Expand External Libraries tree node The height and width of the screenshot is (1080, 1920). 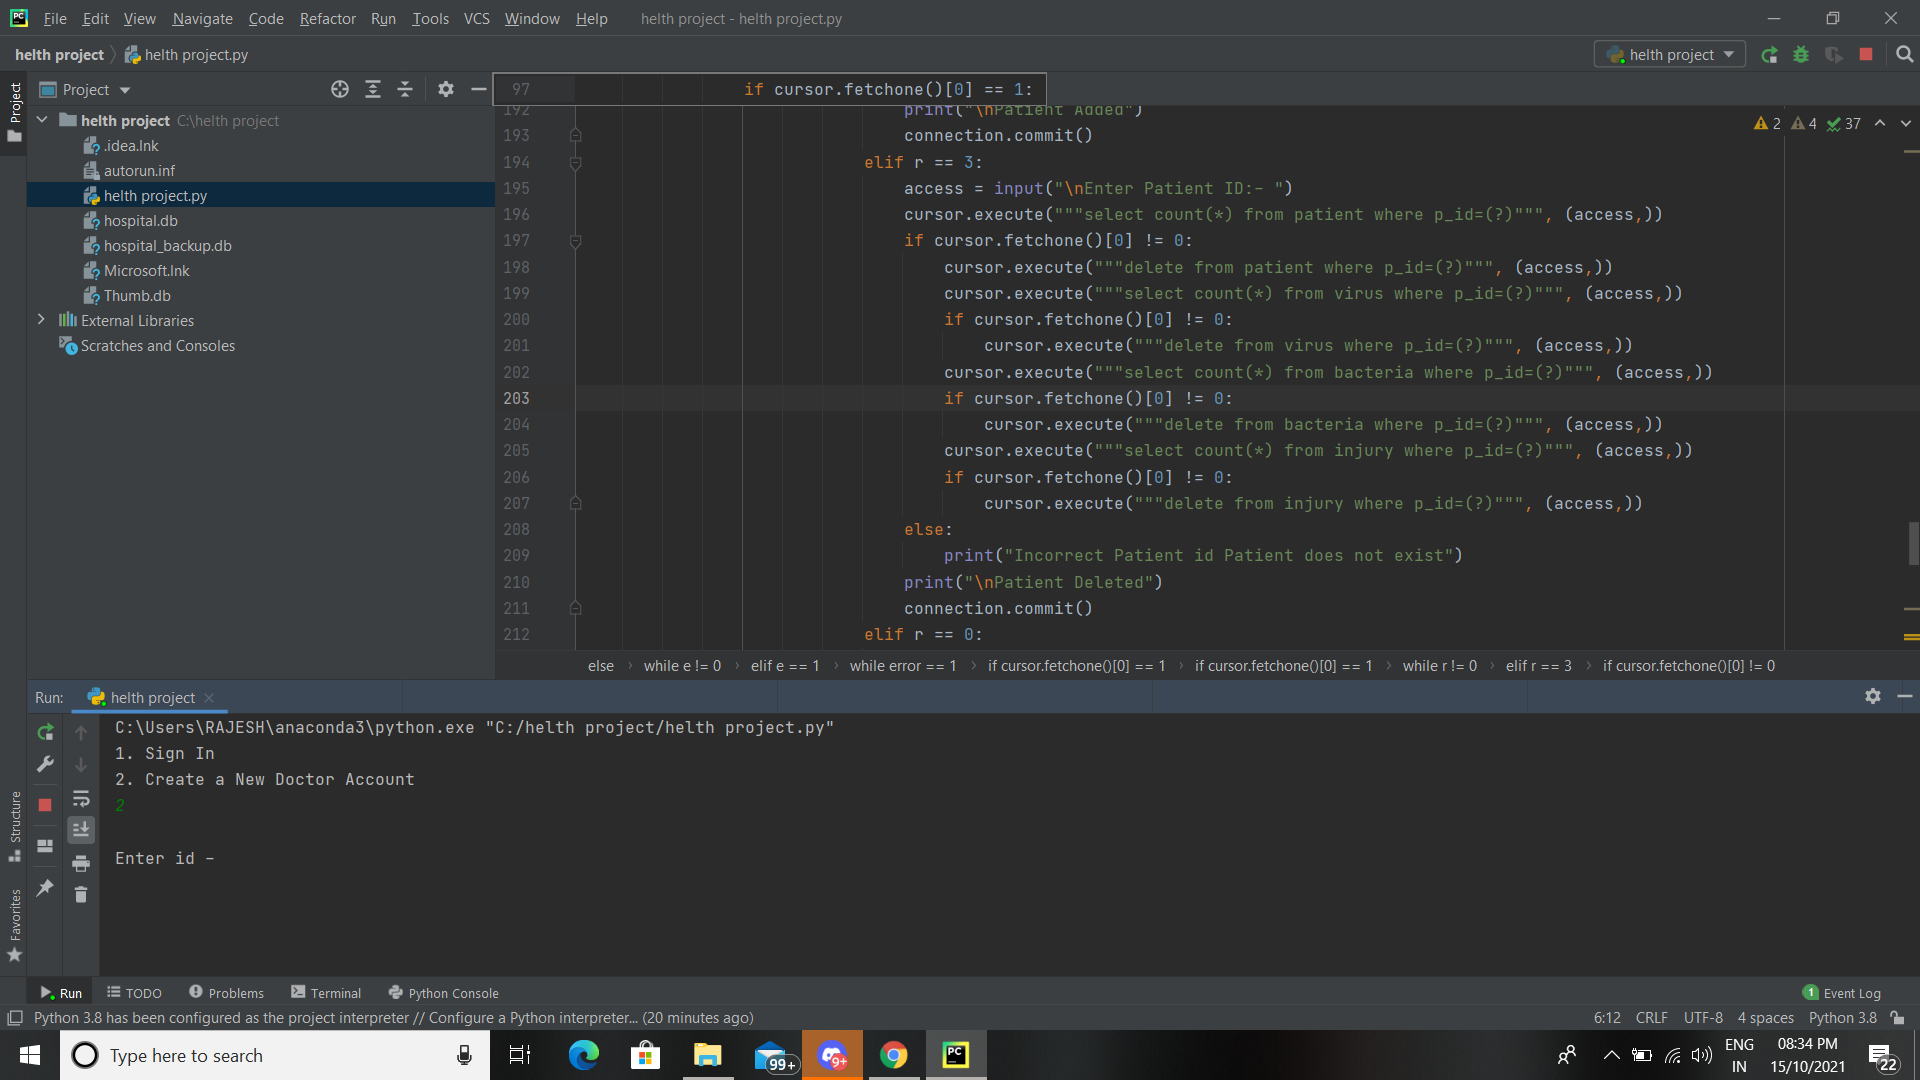(x=41, y=320)
